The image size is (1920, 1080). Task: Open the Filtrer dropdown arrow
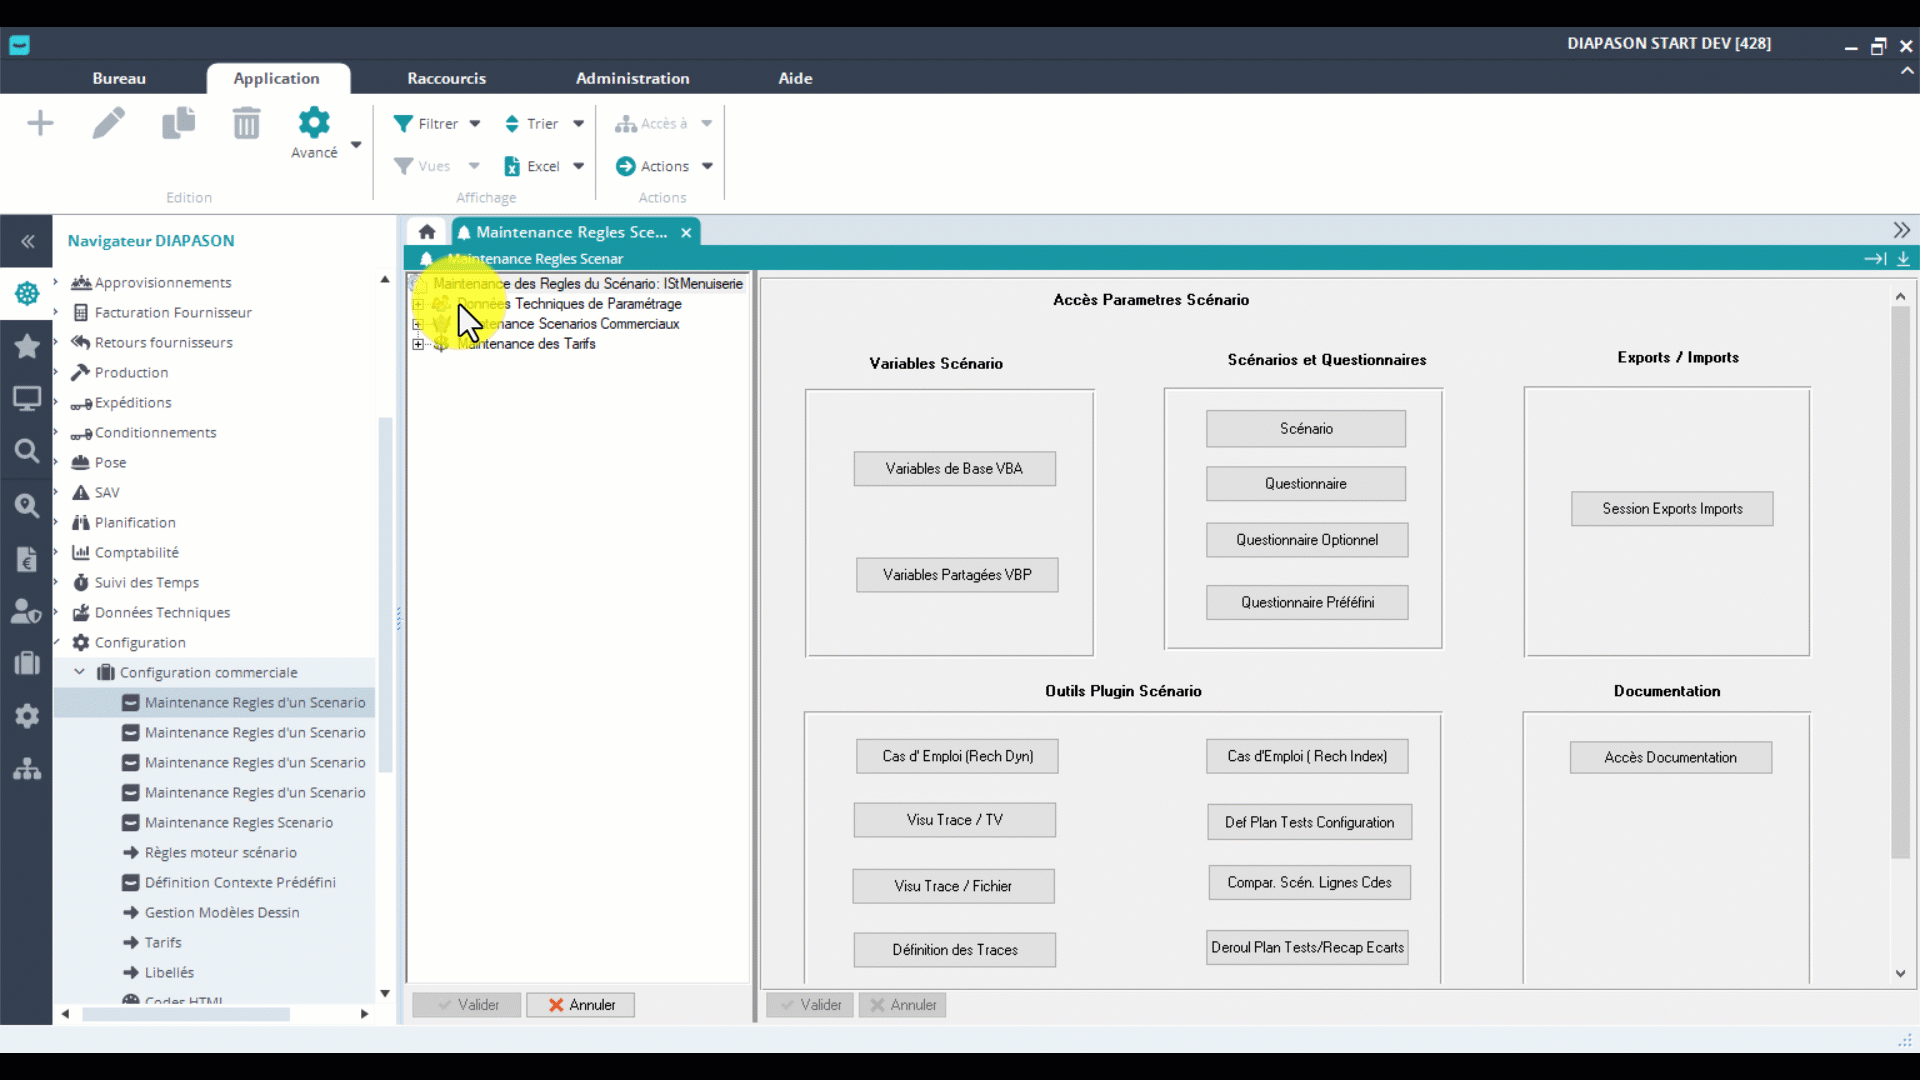475,124
